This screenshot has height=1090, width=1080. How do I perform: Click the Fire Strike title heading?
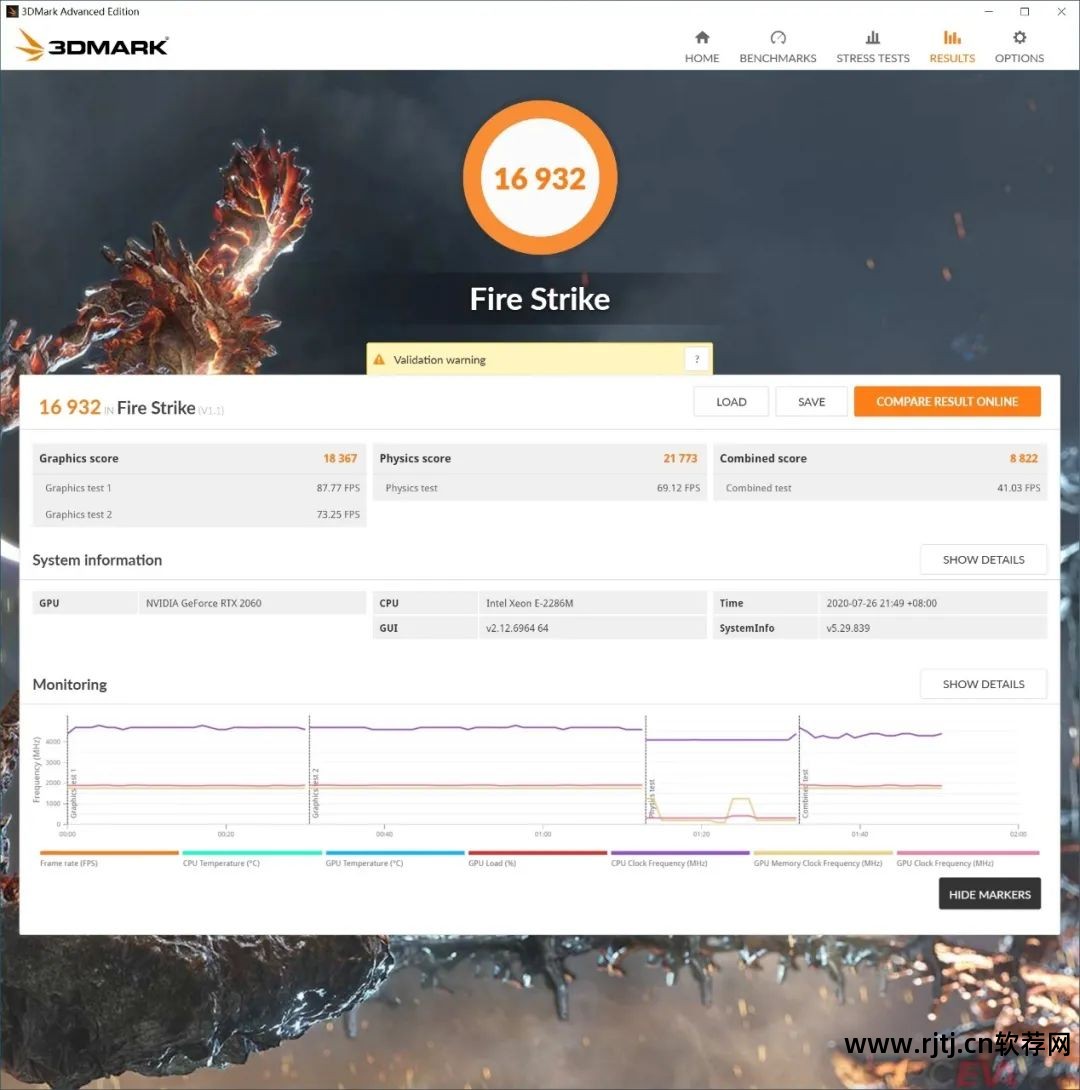[x=540, y=299]
